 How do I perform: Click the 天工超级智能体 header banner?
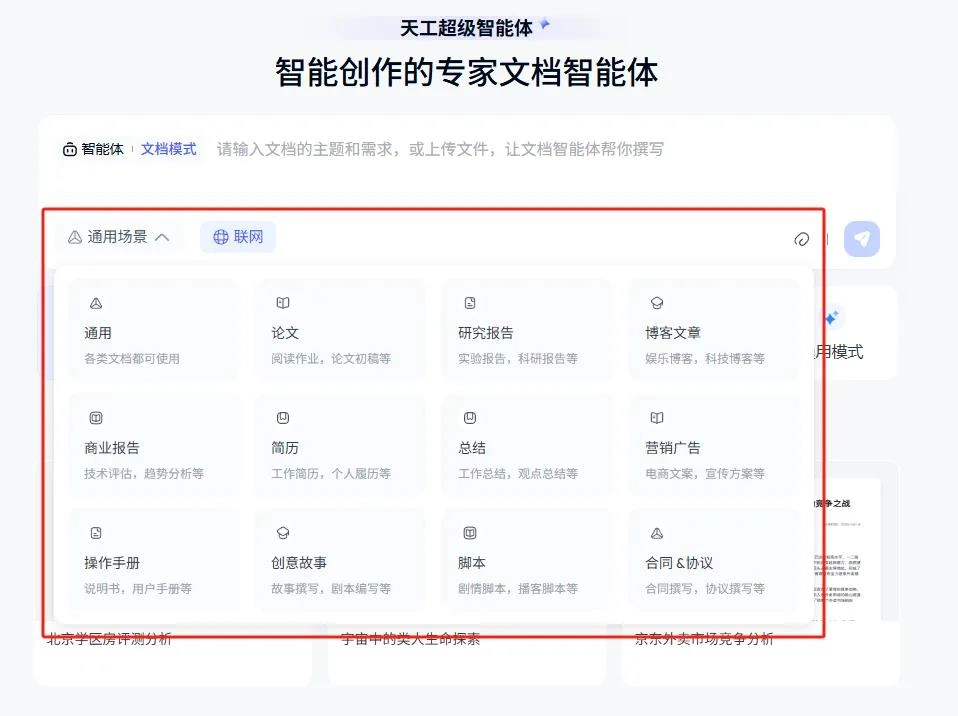467,28
